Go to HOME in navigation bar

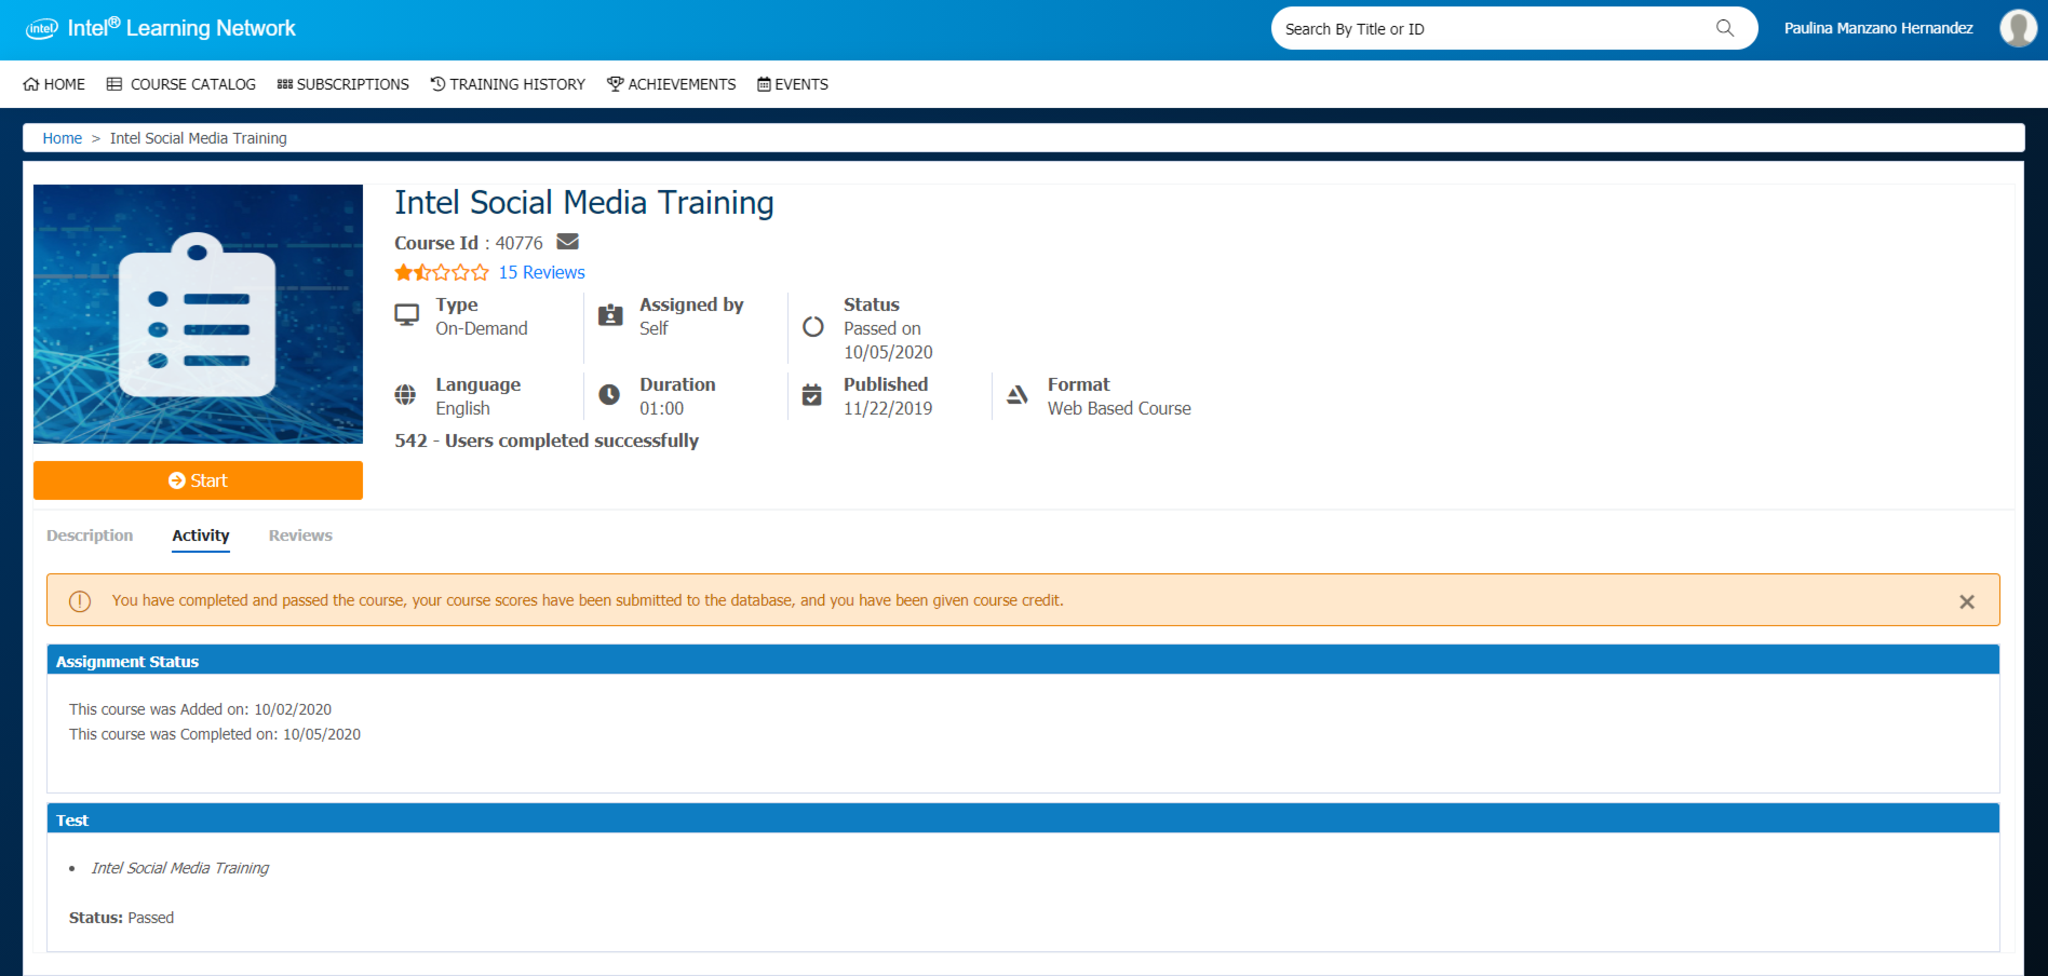(54, 84)
